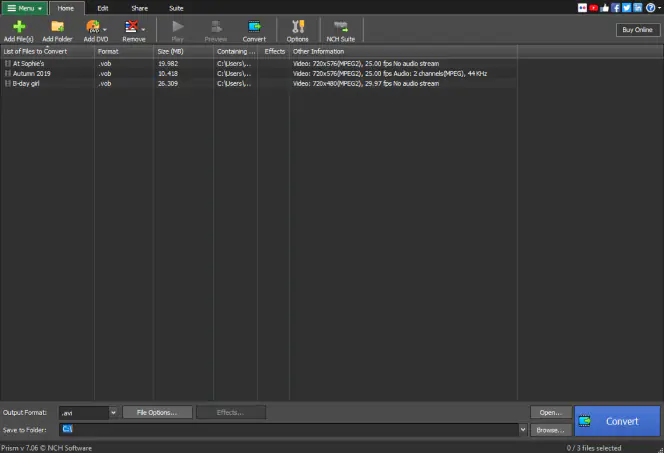Expand the Output Format combo box
The width and height of the screenshot is (664, 453).
[x=113, y=412]
